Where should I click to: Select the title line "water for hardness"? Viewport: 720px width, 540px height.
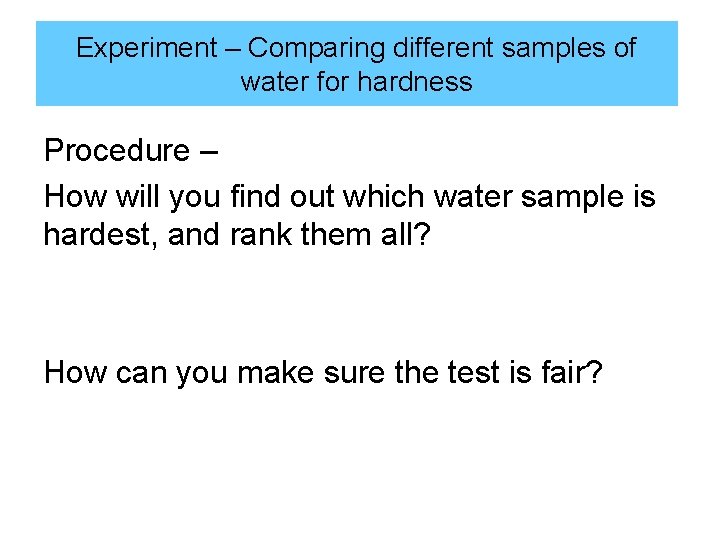357,82
